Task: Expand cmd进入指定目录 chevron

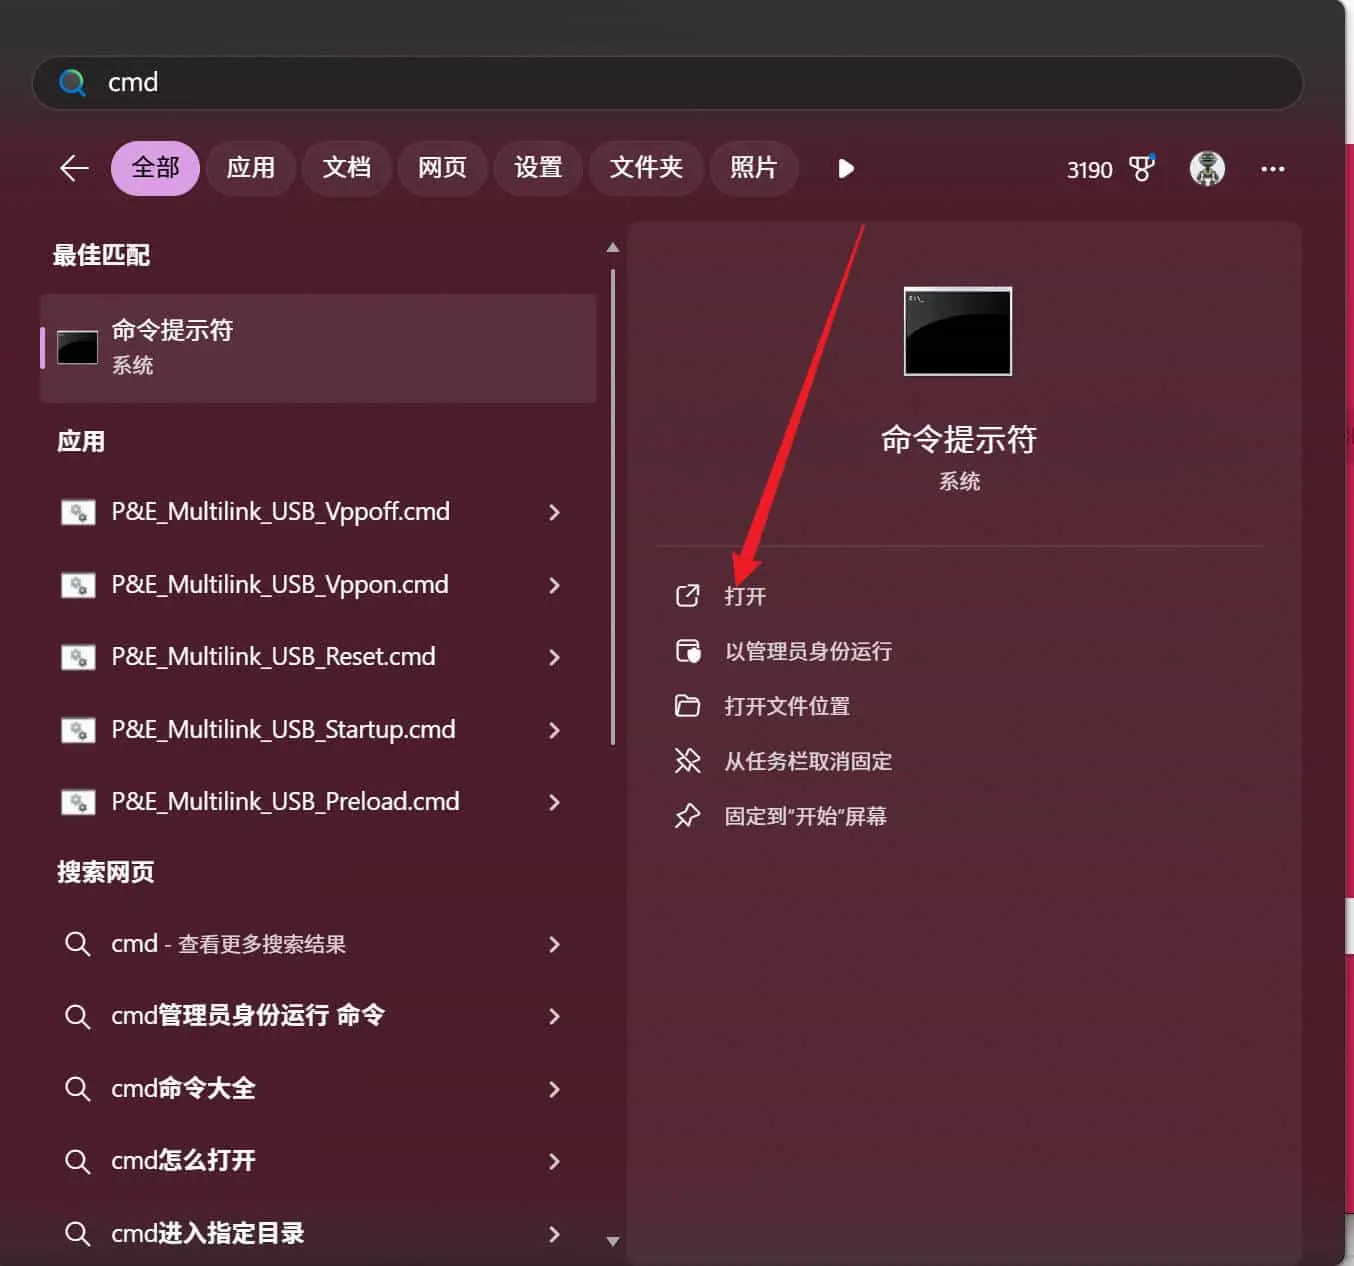Action: coord(554,1234)
